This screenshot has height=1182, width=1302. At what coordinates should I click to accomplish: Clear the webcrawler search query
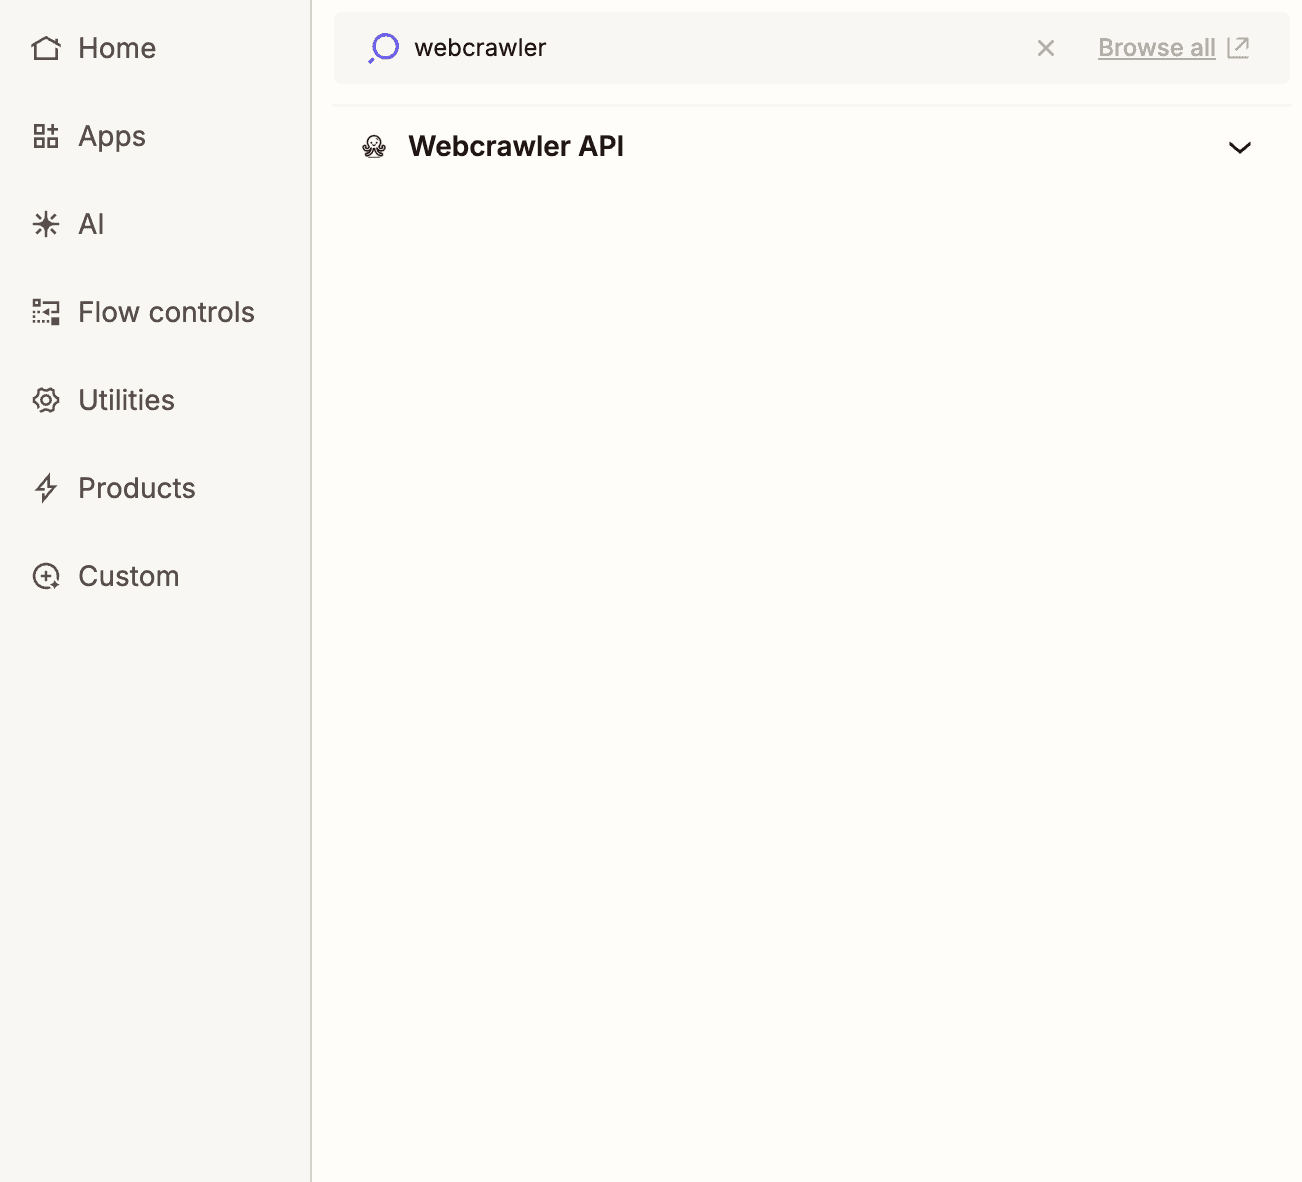pyautogui.click(x=1045, y=47)
